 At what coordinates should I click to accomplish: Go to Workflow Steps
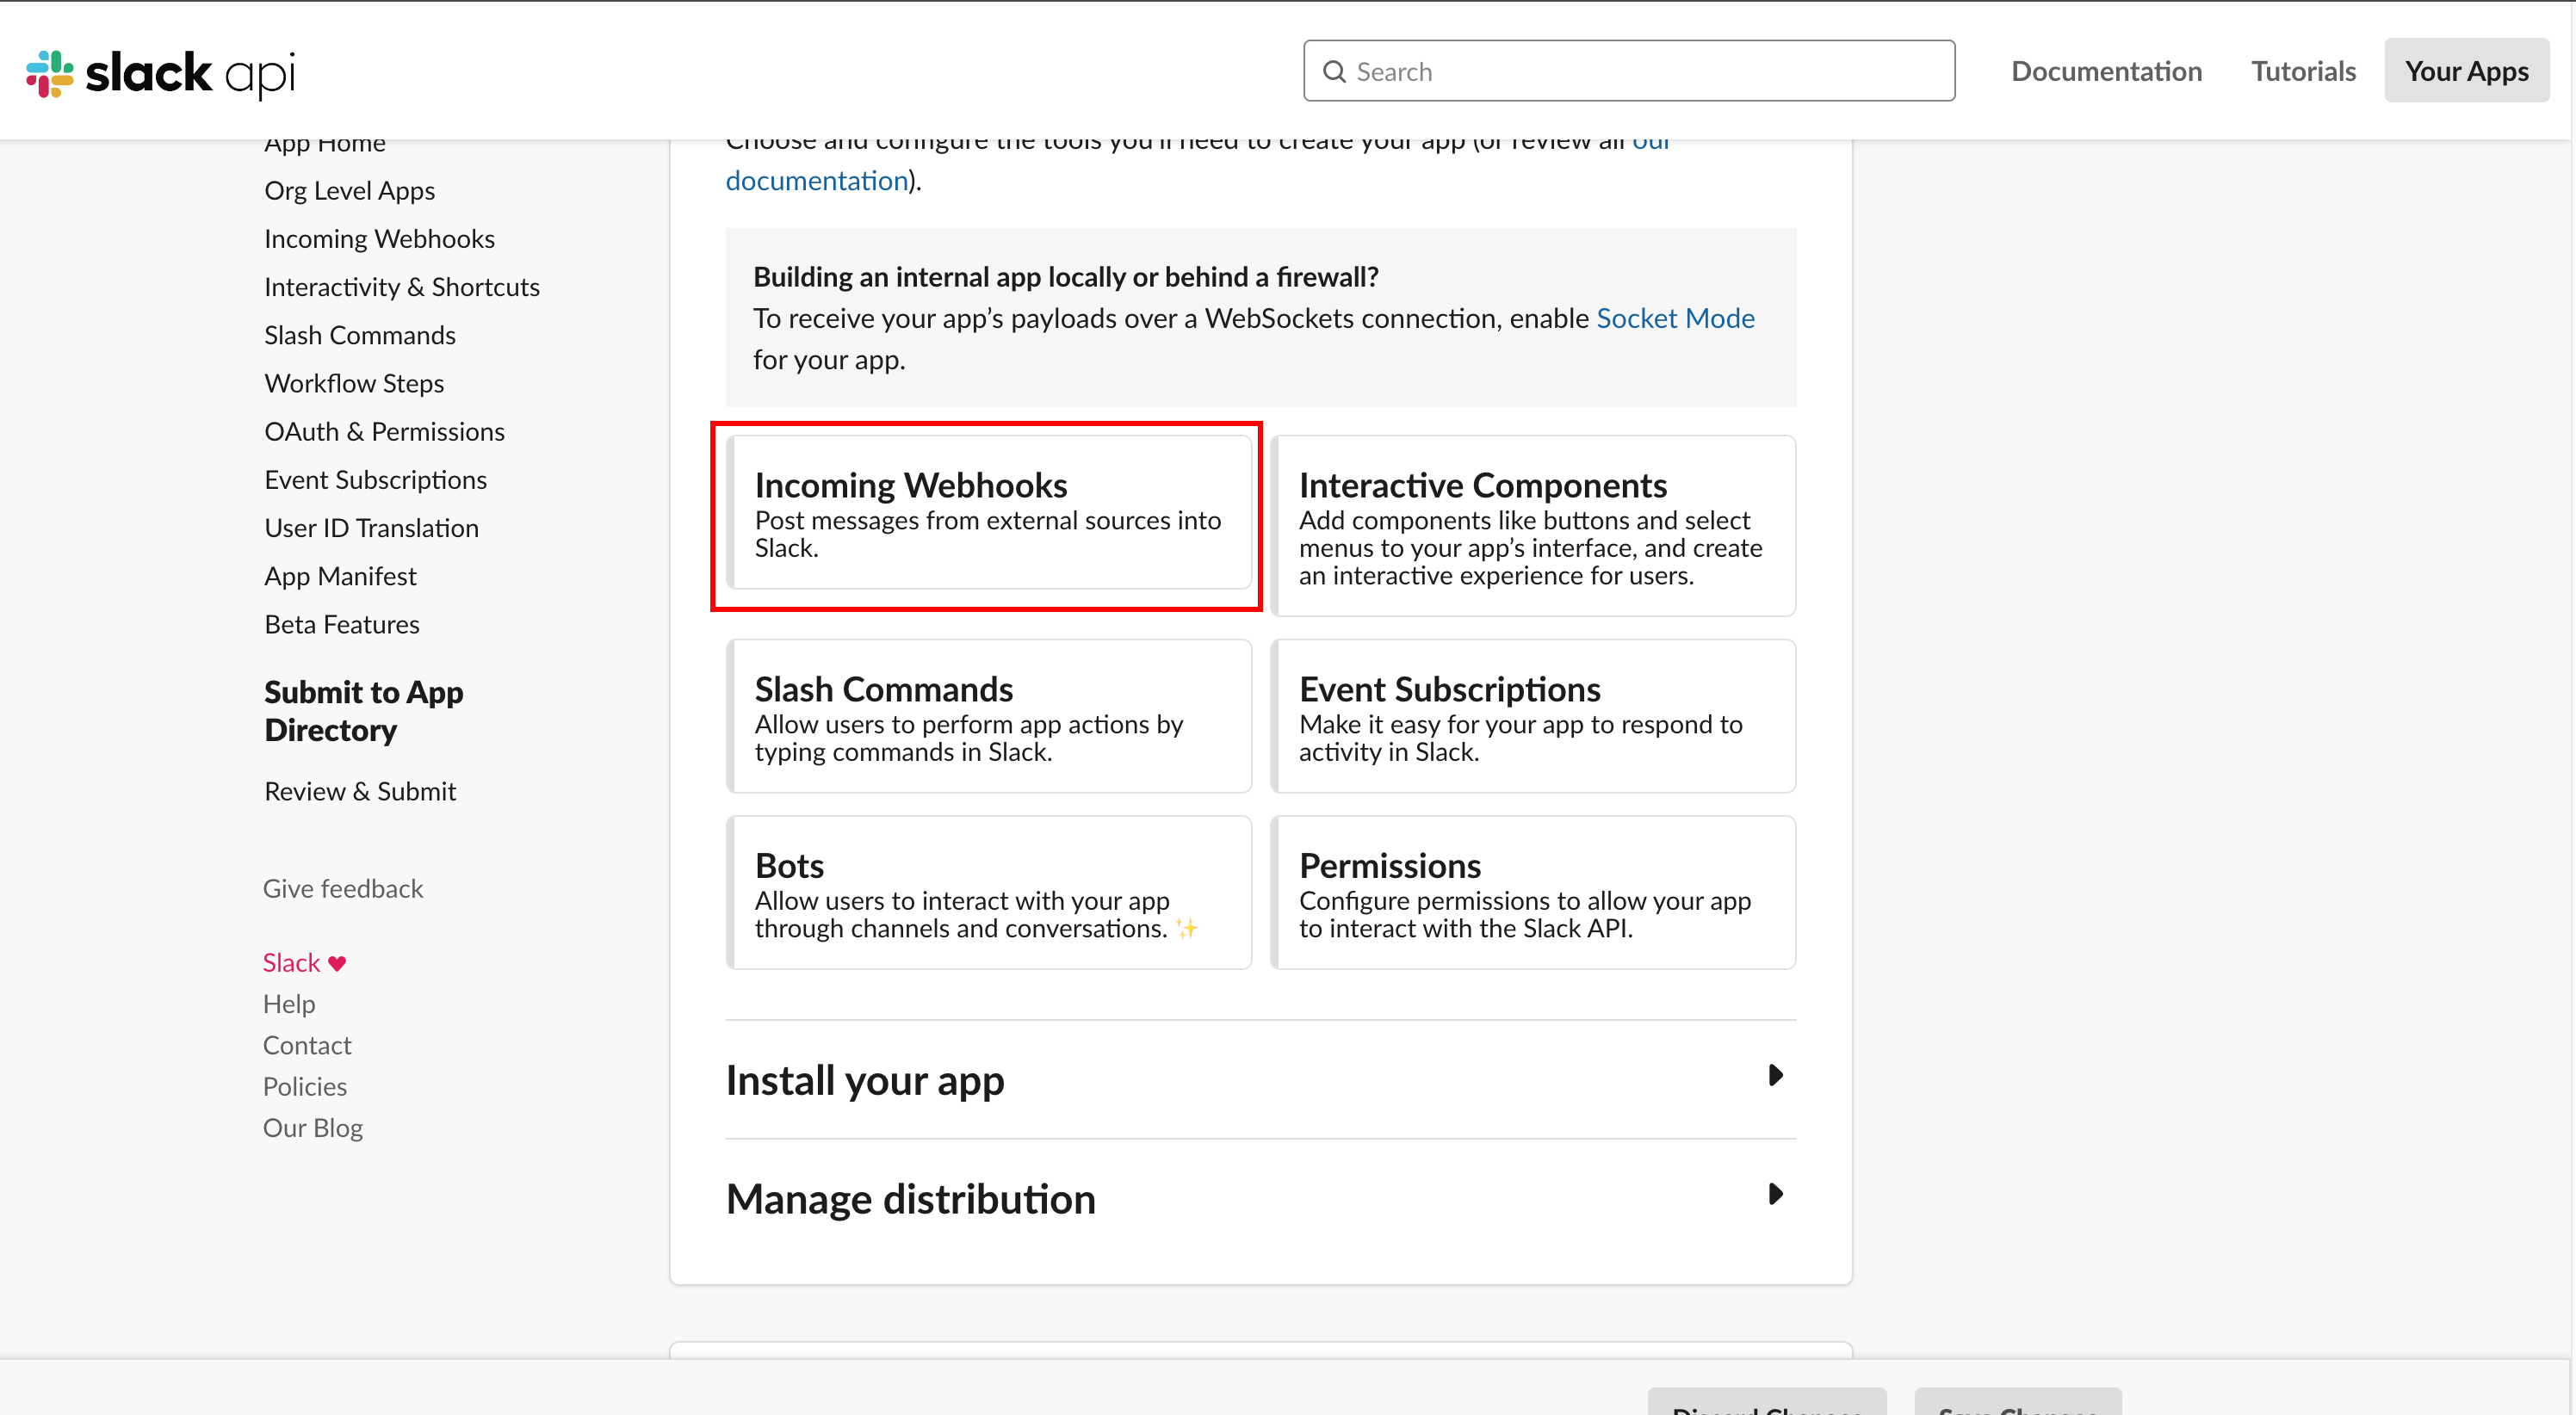pos(354,383)
